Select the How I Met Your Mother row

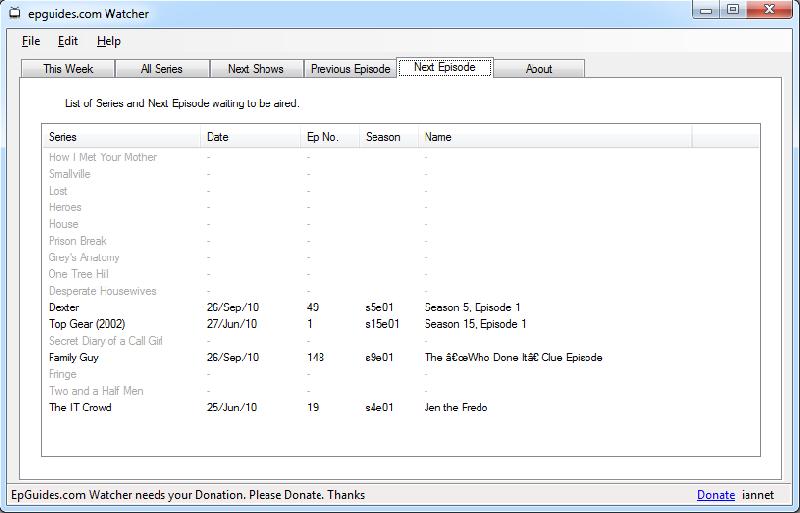(401, 157)
